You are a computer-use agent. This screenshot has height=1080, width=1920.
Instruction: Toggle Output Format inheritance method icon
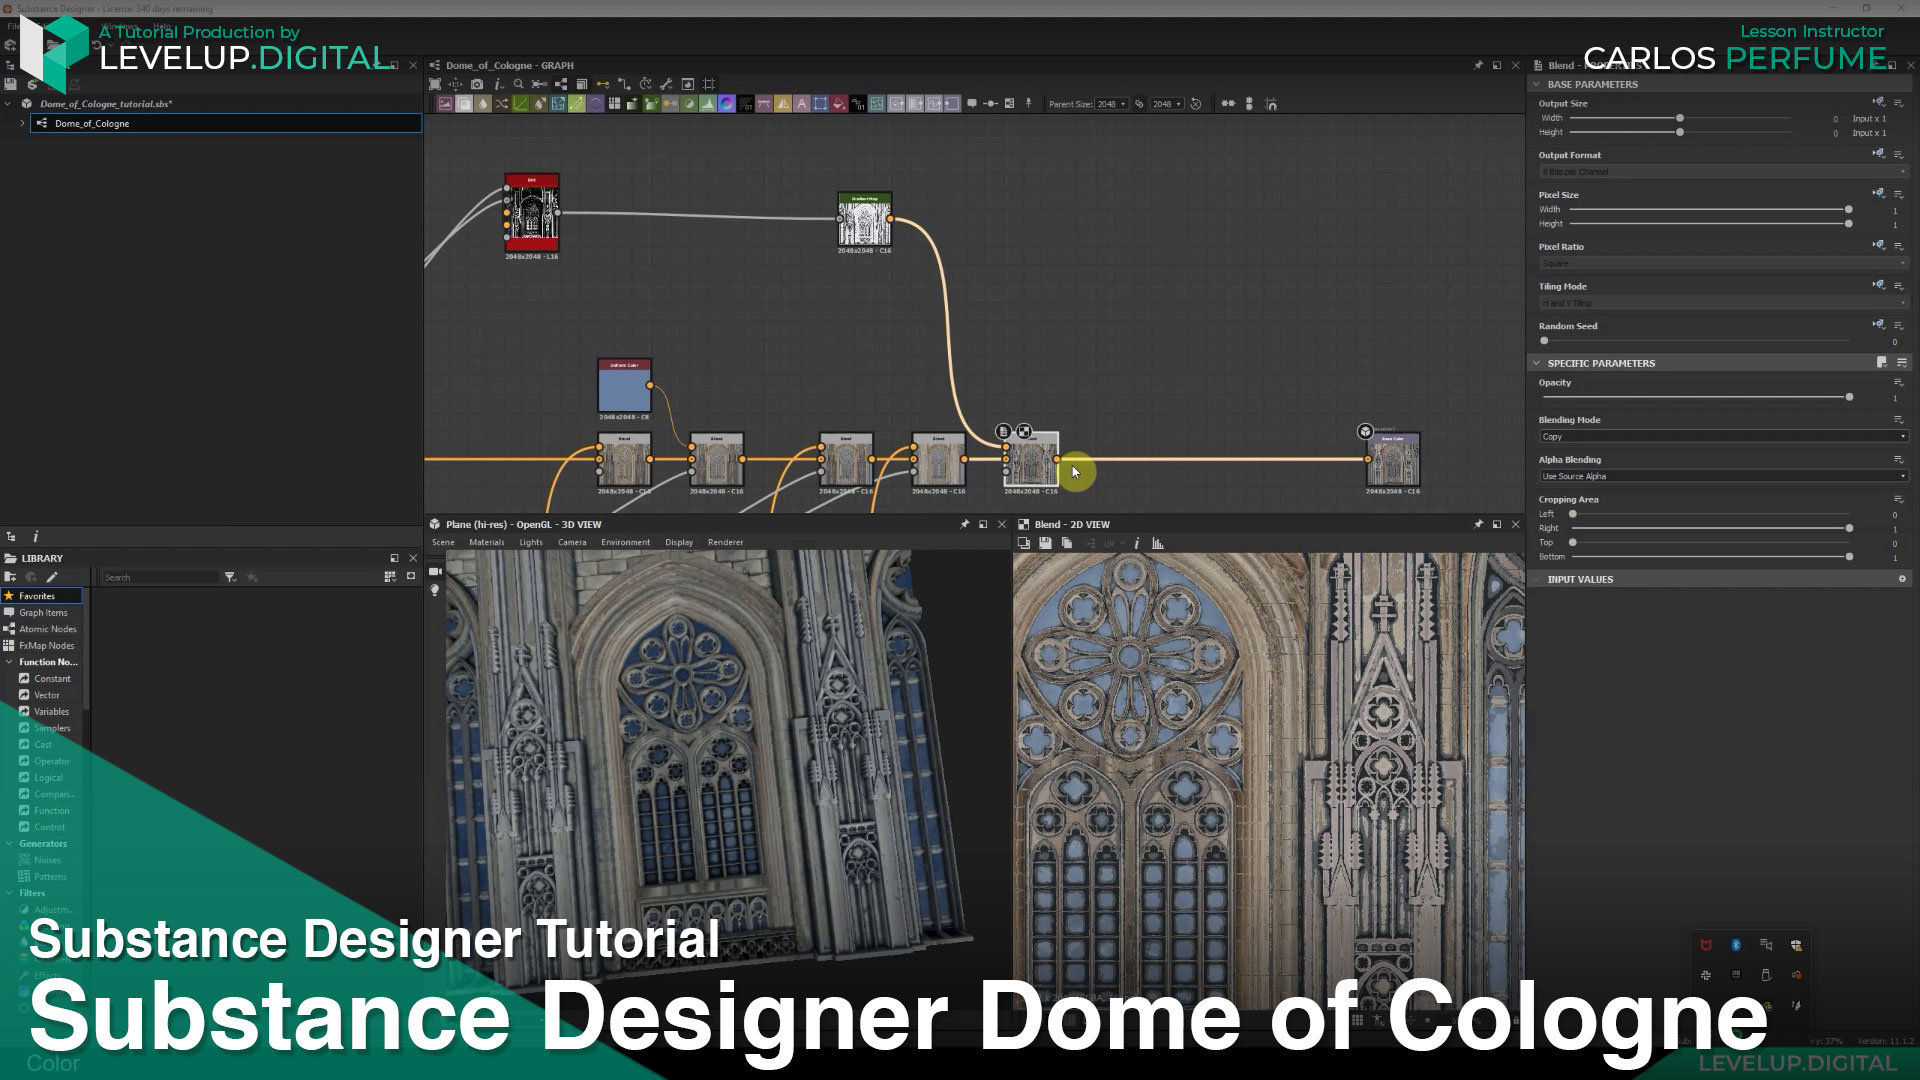1879,154
